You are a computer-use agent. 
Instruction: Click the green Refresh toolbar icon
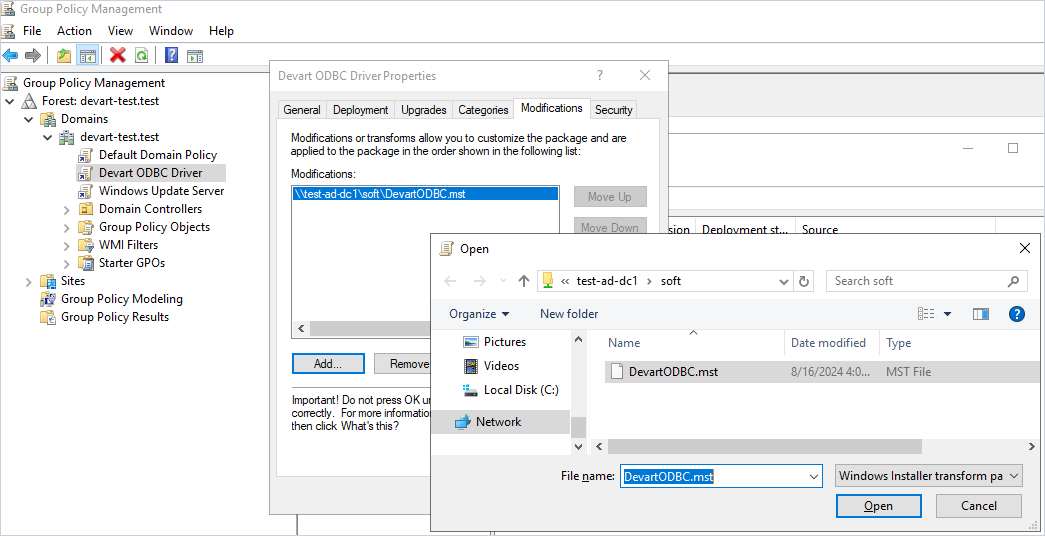coord(142,56)
